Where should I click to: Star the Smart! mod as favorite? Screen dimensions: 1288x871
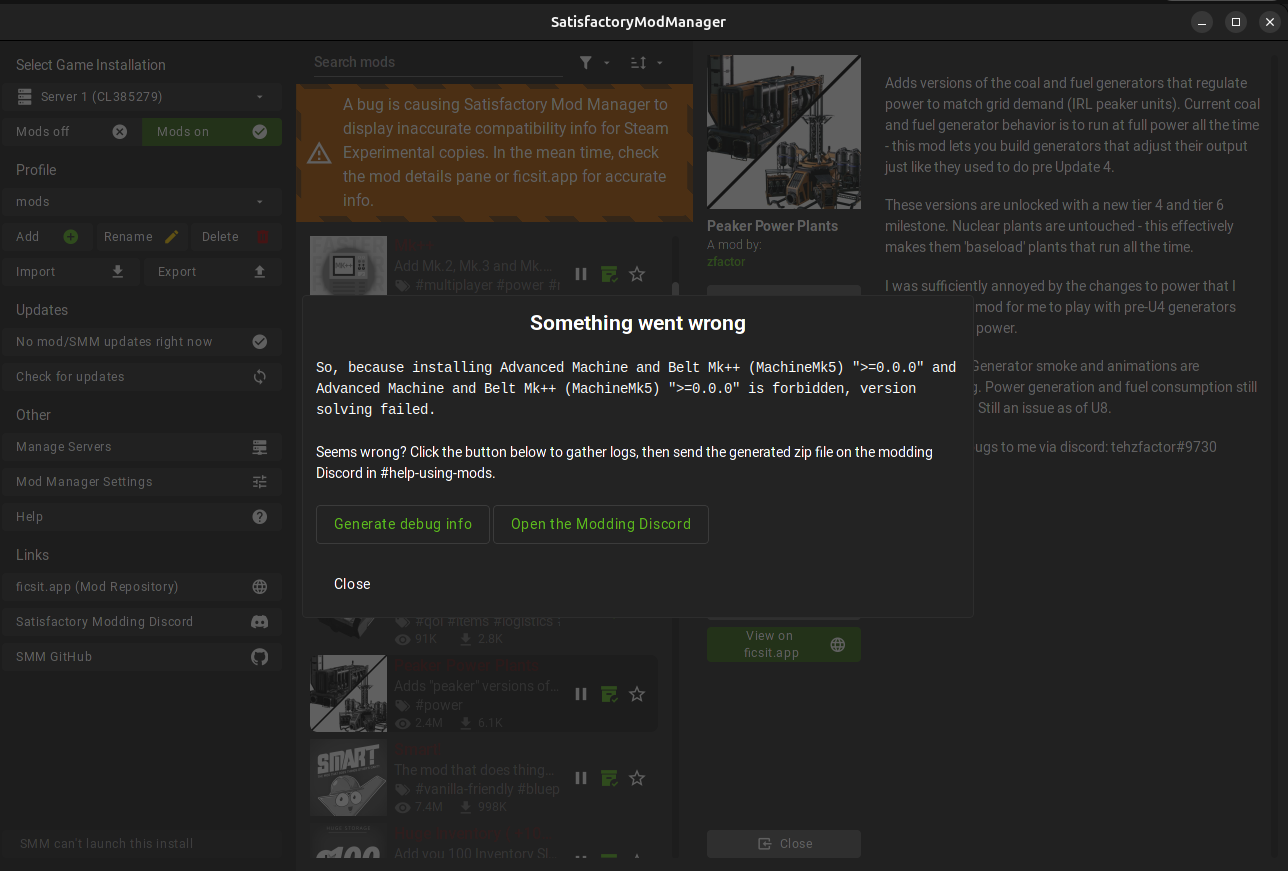click(637, 778)
